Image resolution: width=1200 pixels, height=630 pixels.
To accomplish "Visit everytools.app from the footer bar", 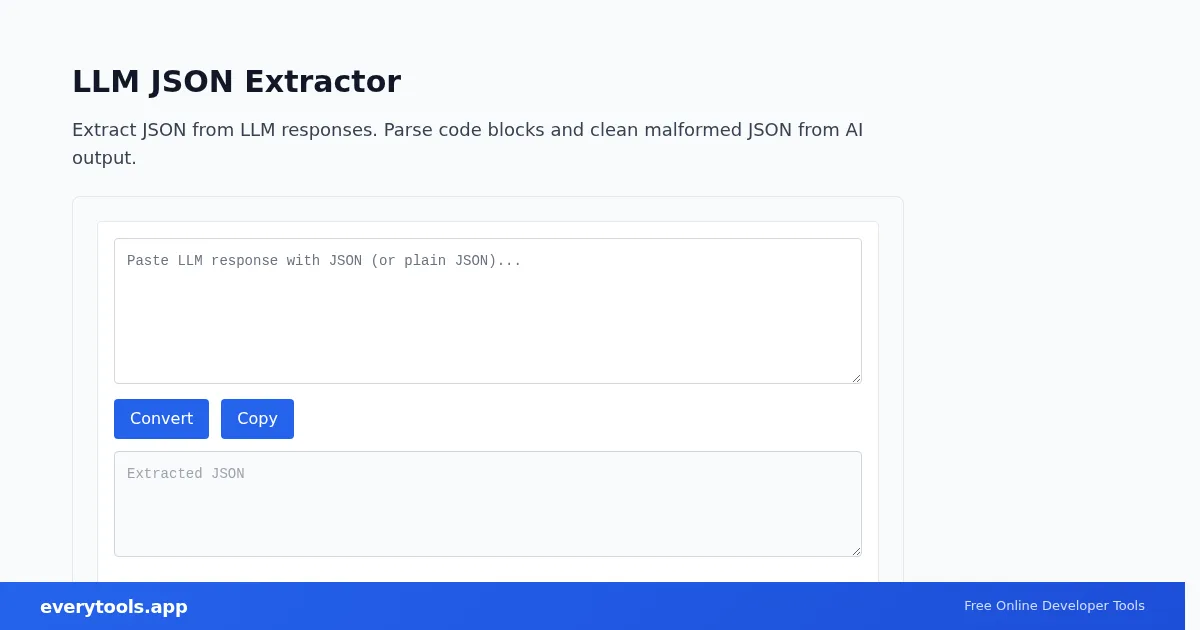I will click(x=114, y=607).
